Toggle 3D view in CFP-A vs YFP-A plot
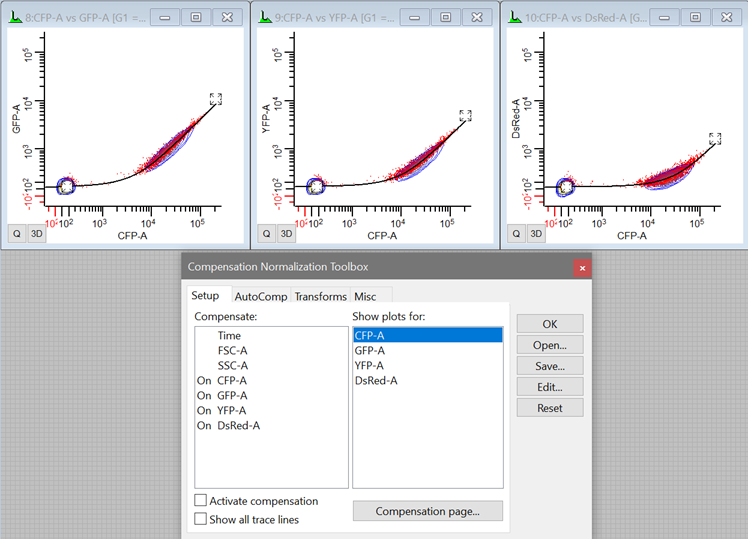 coord(286,233)
